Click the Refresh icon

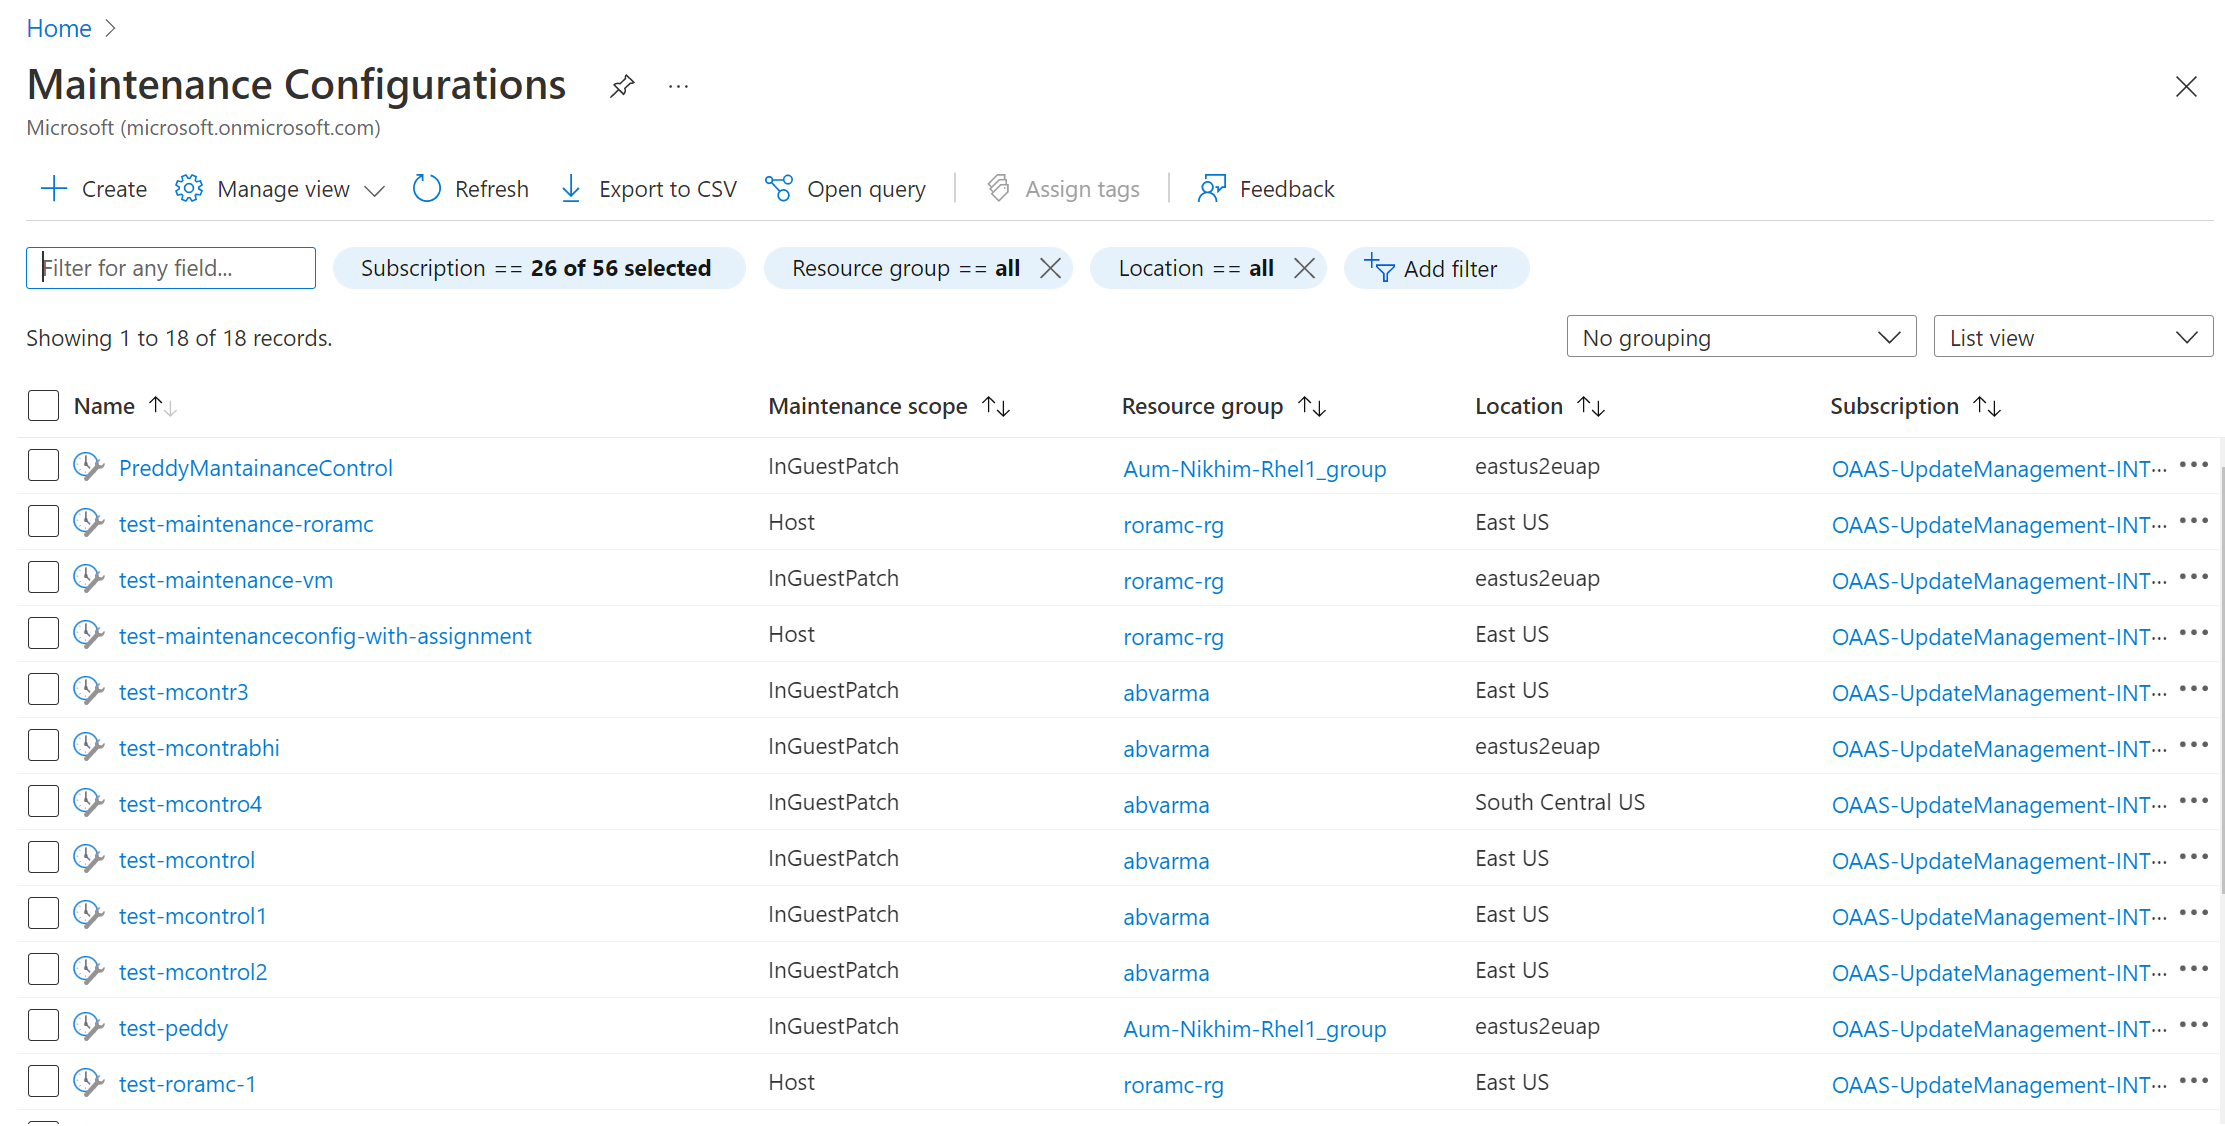tap(426, 188)
